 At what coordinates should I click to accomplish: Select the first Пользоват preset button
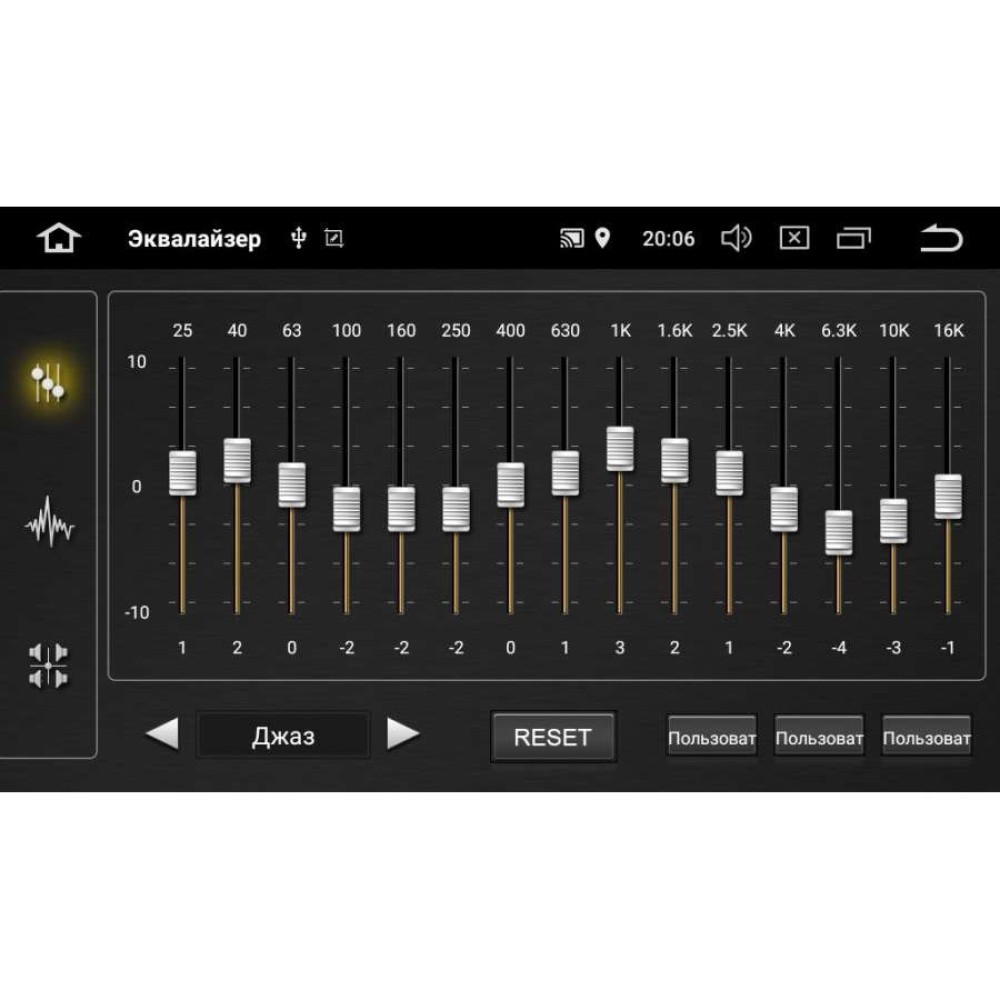click(712, 737)
